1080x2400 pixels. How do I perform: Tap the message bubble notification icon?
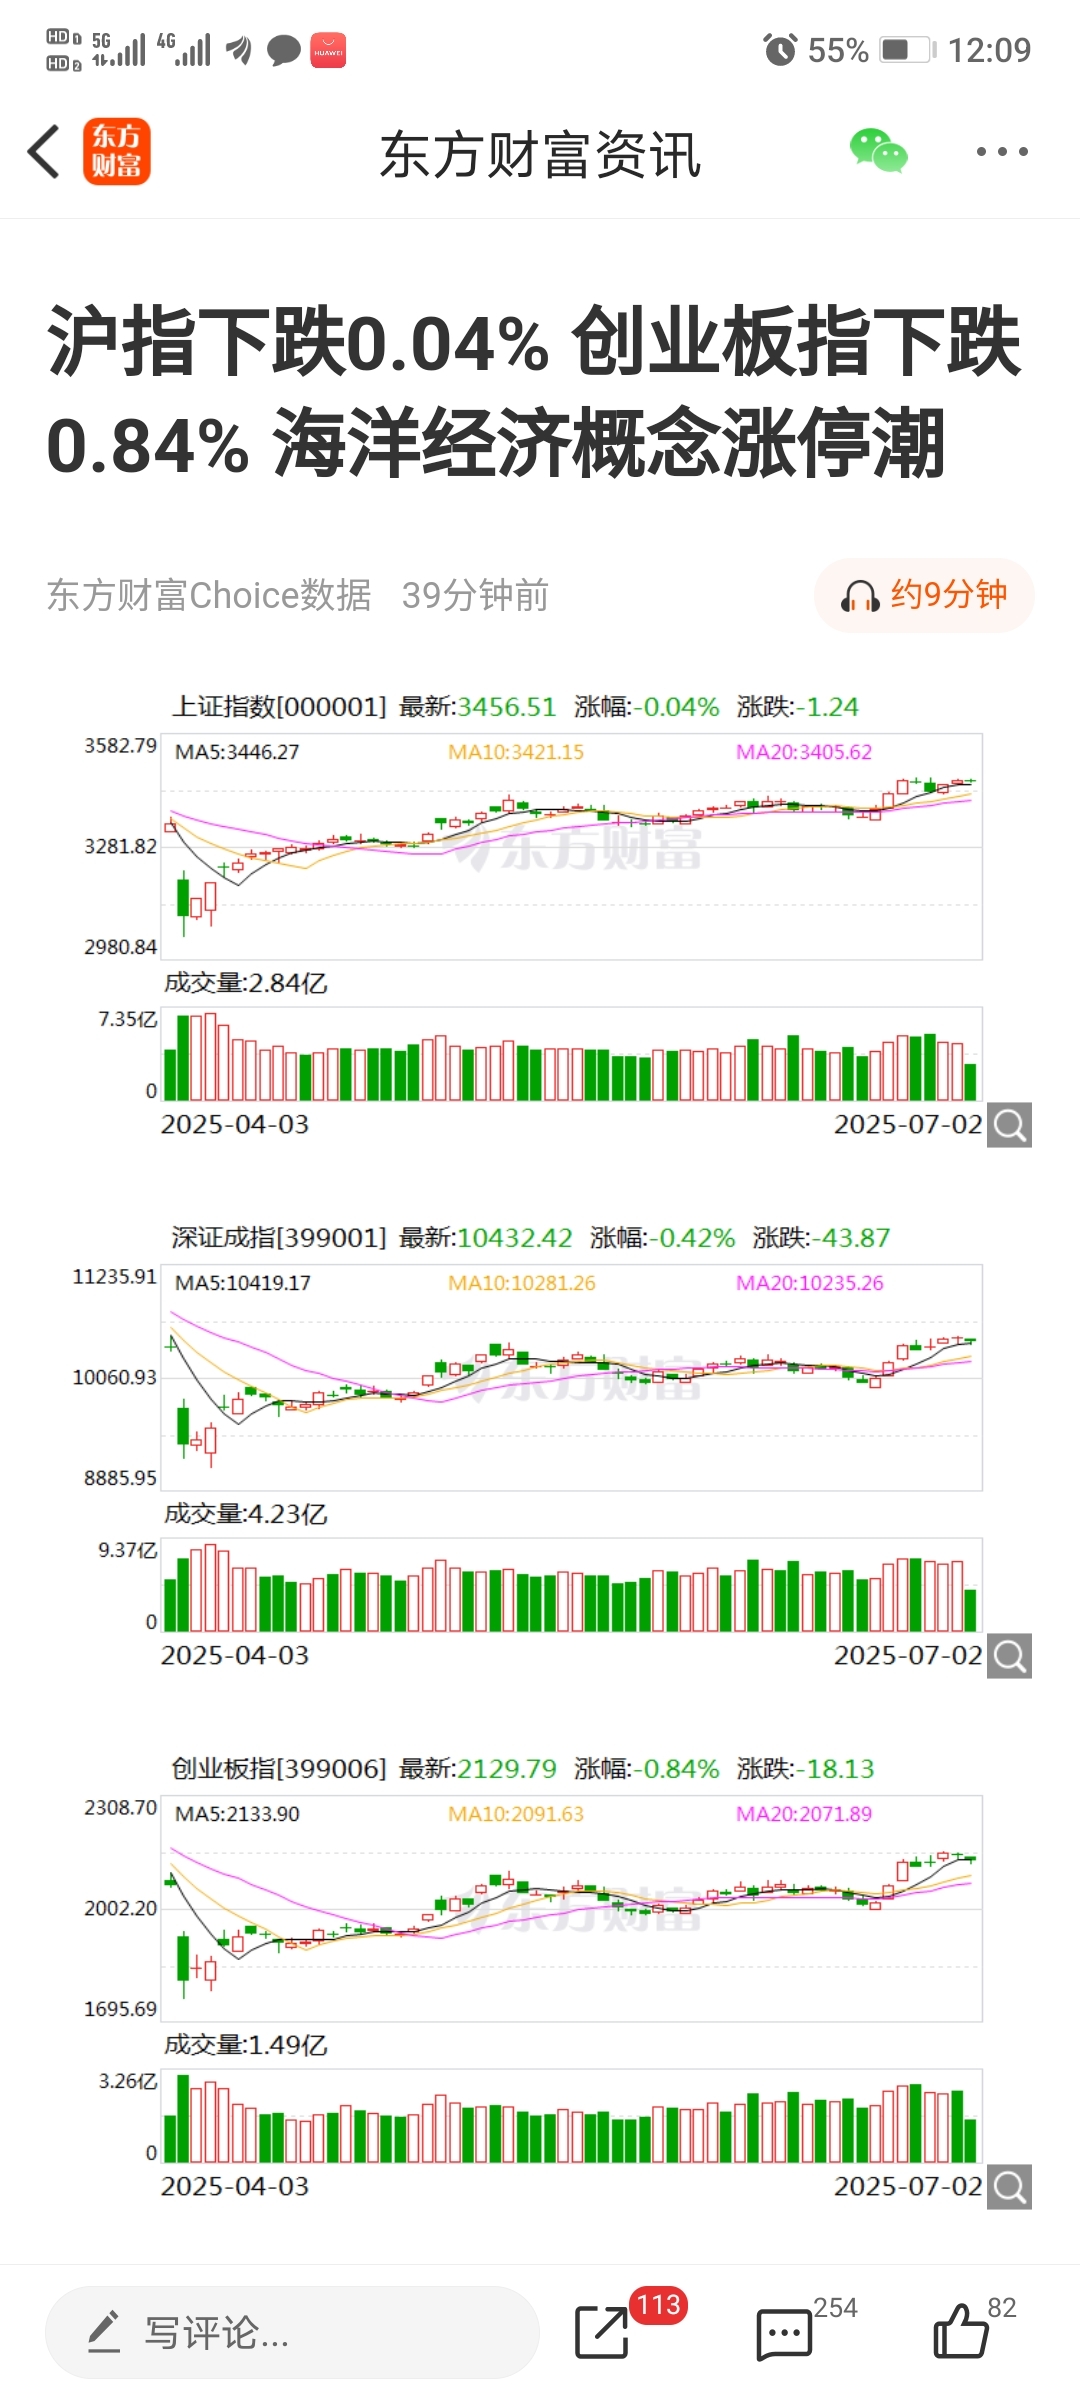(284, 50)
